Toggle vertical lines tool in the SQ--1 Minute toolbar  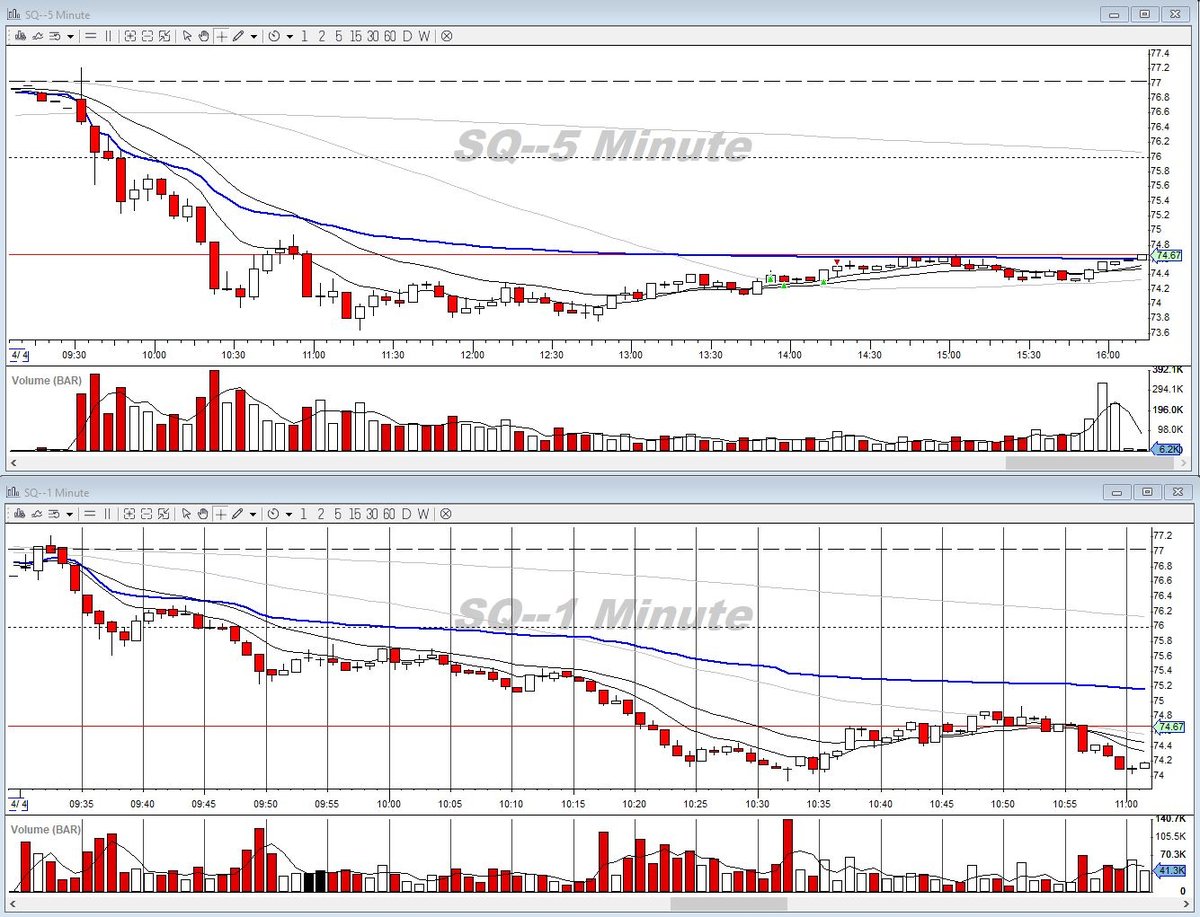108,514
